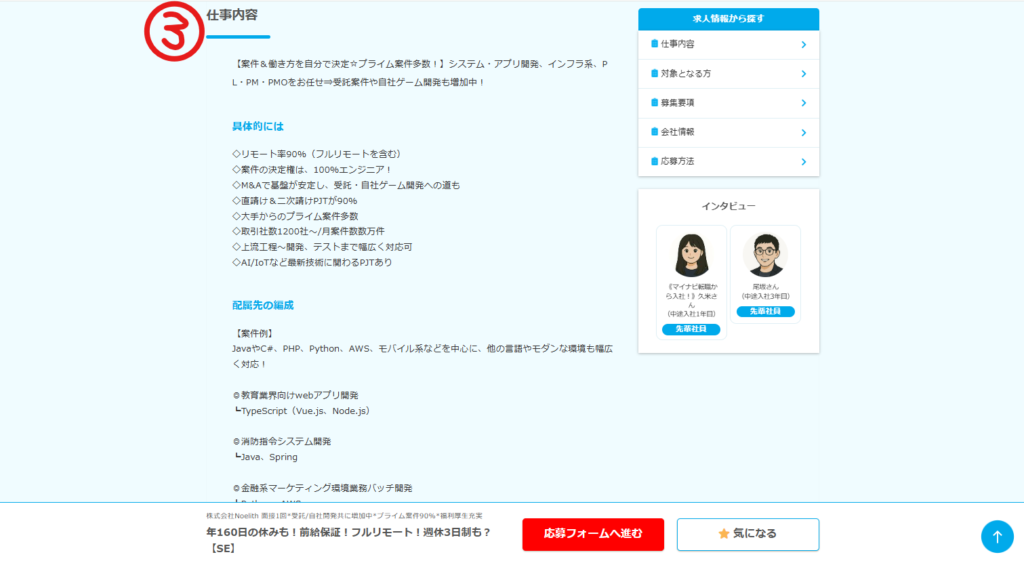Expand the 仕事内容 row chevron
This screenshot has width=1024, height=561.
[x=803, y=44]
